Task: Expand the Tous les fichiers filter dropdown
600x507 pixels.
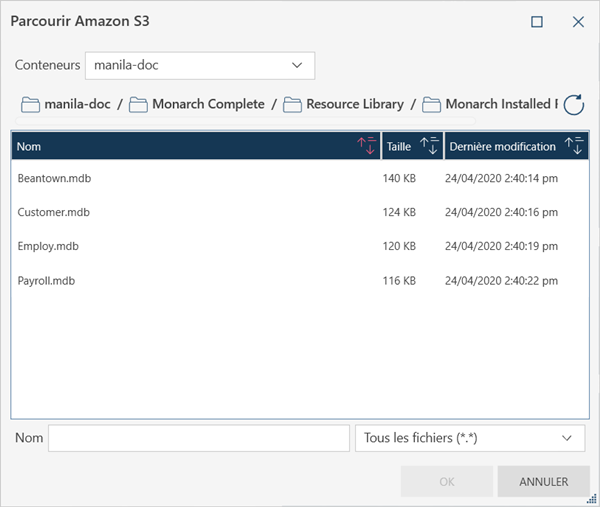Action: tap(470, 438)
